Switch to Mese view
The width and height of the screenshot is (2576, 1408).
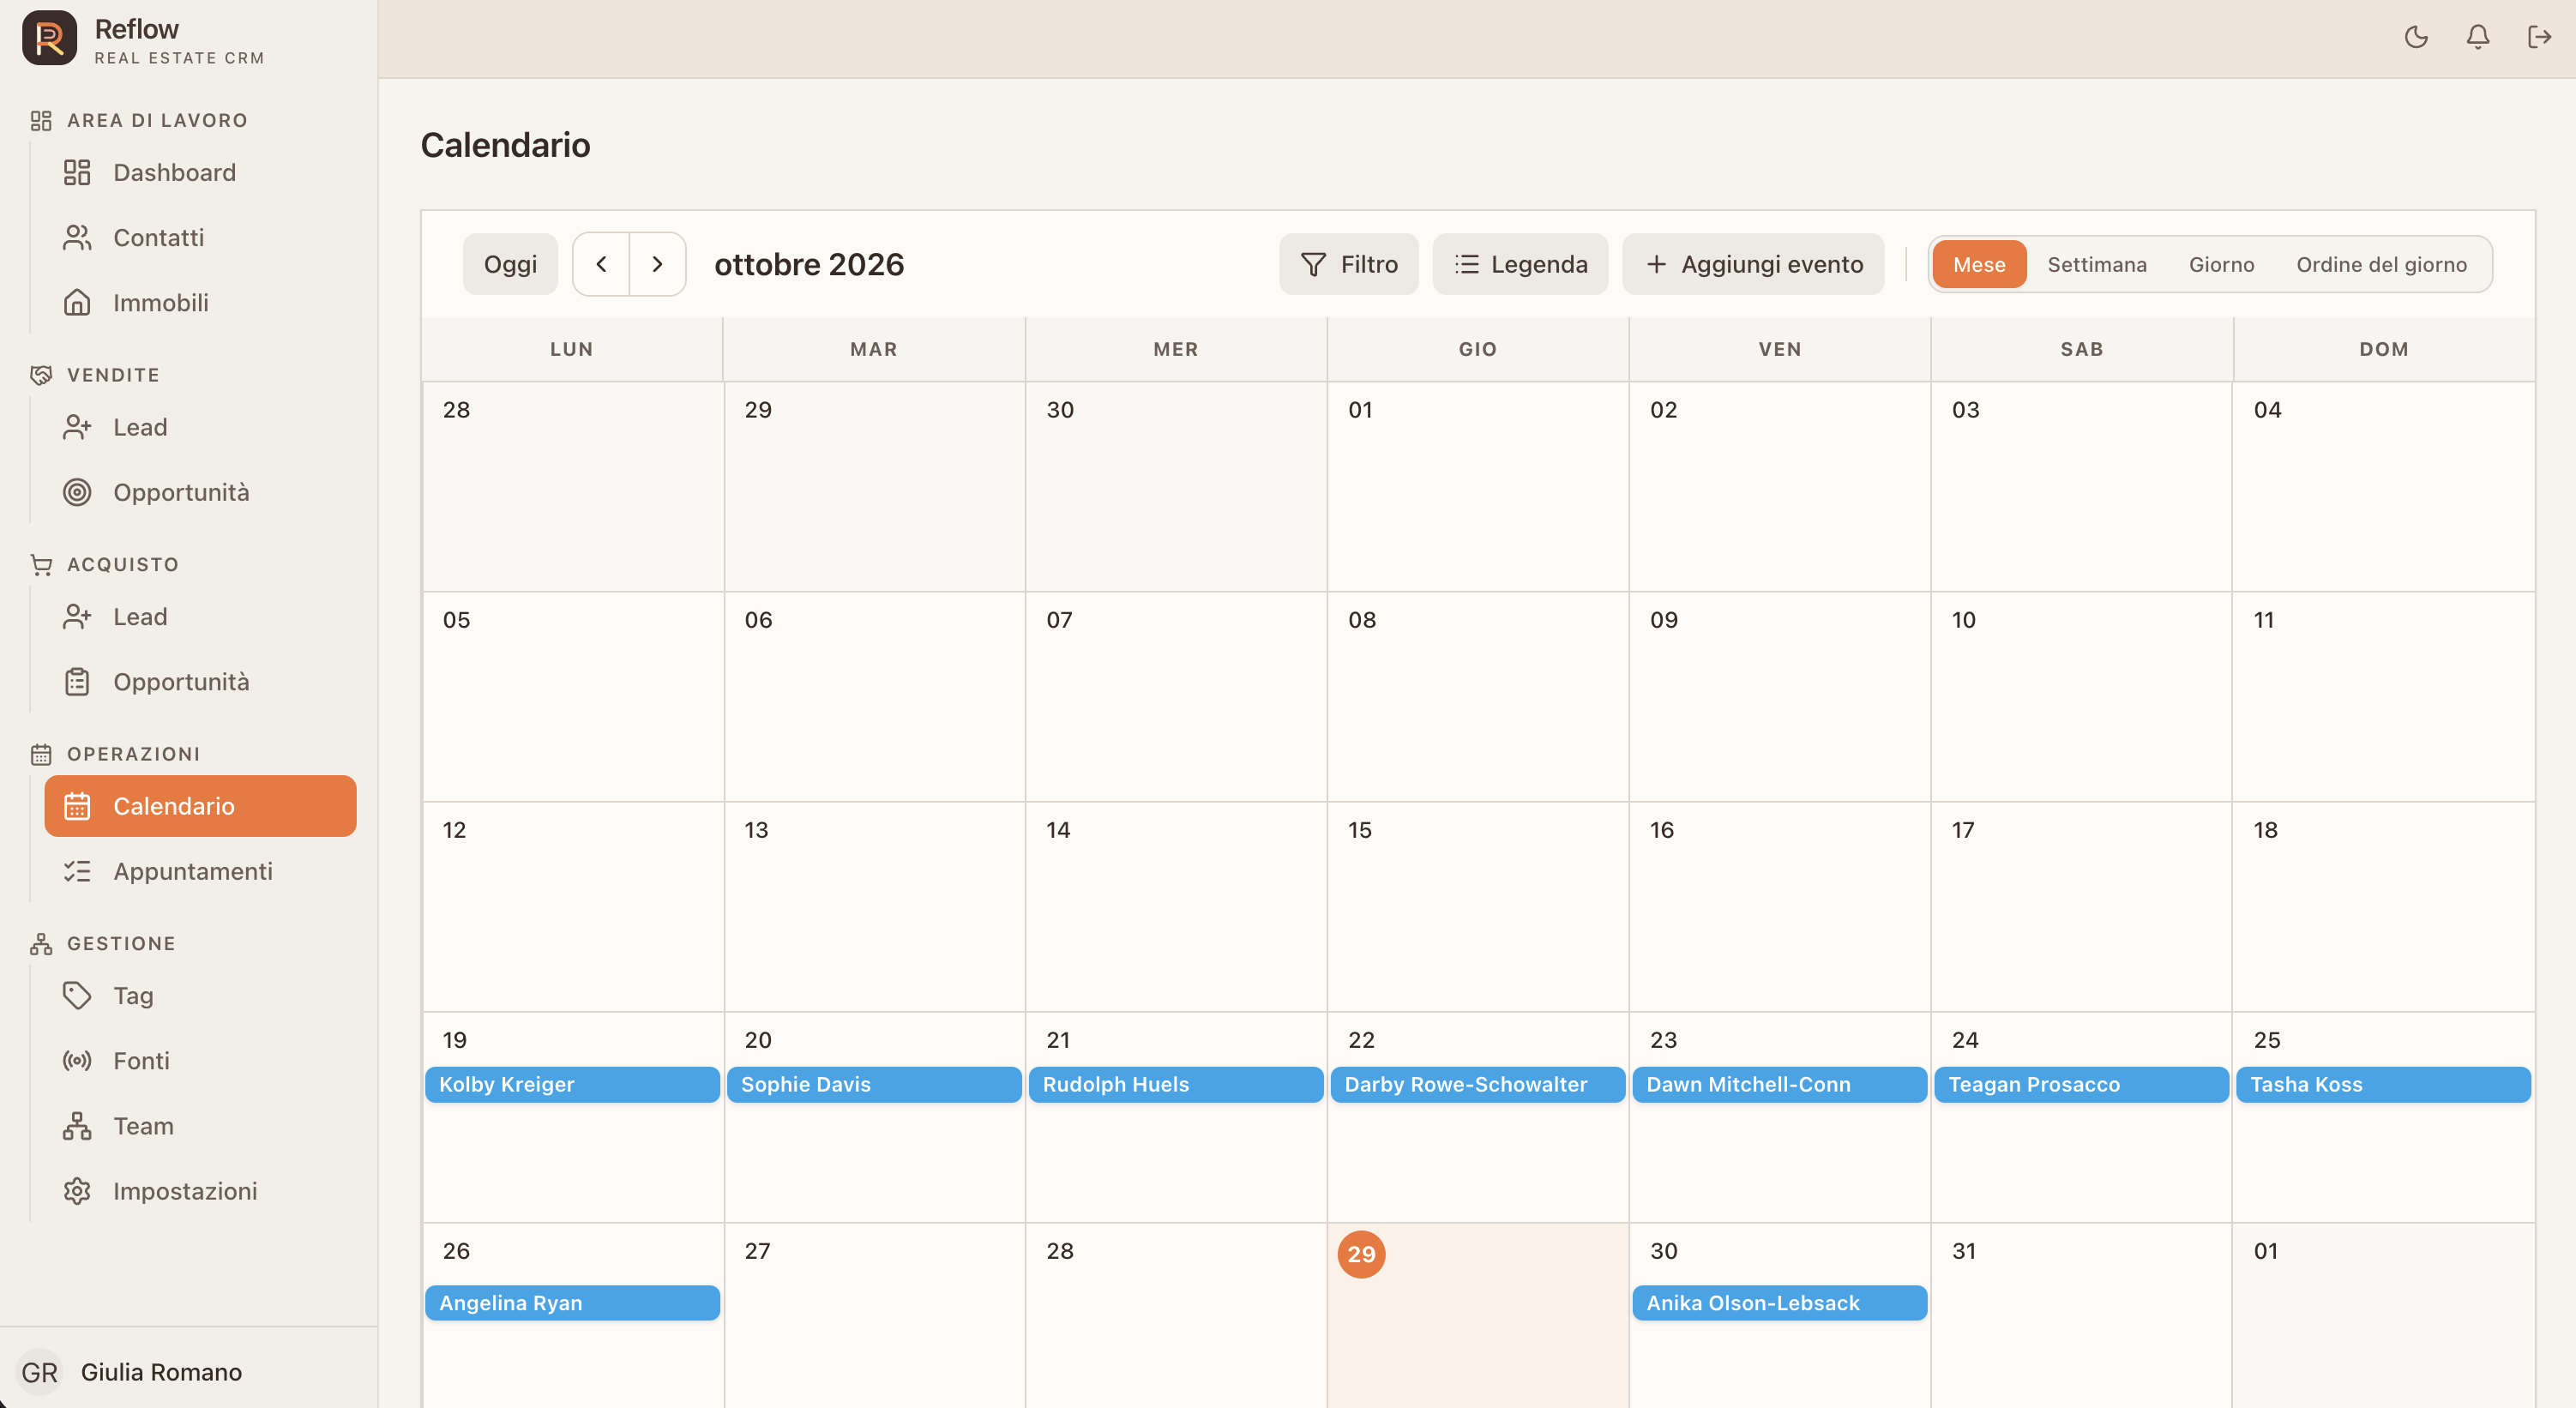click(x=1979, y=264)
